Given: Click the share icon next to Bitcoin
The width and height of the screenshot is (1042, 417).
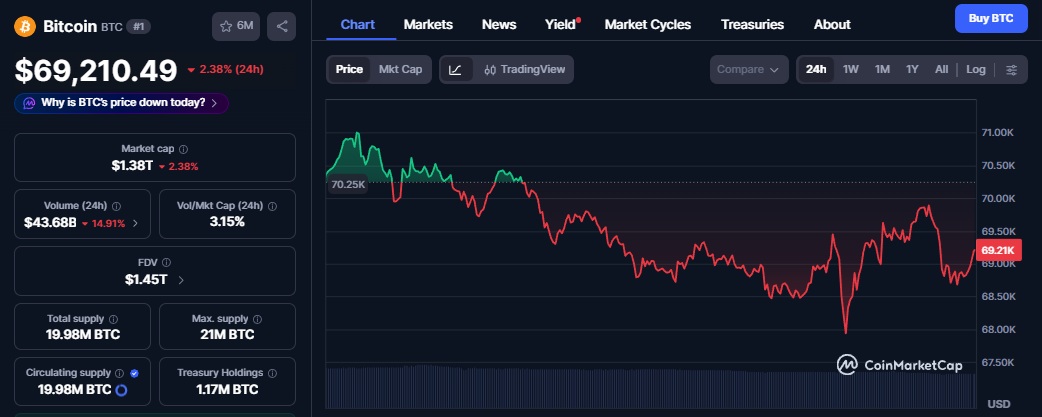Looking at the screenshot, I should coord(281,26).
